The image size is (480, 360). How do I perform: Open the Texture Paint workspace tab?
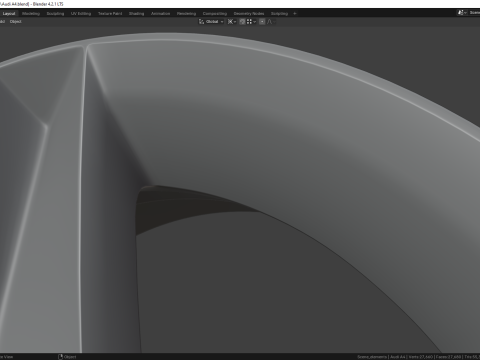[110, 14]
